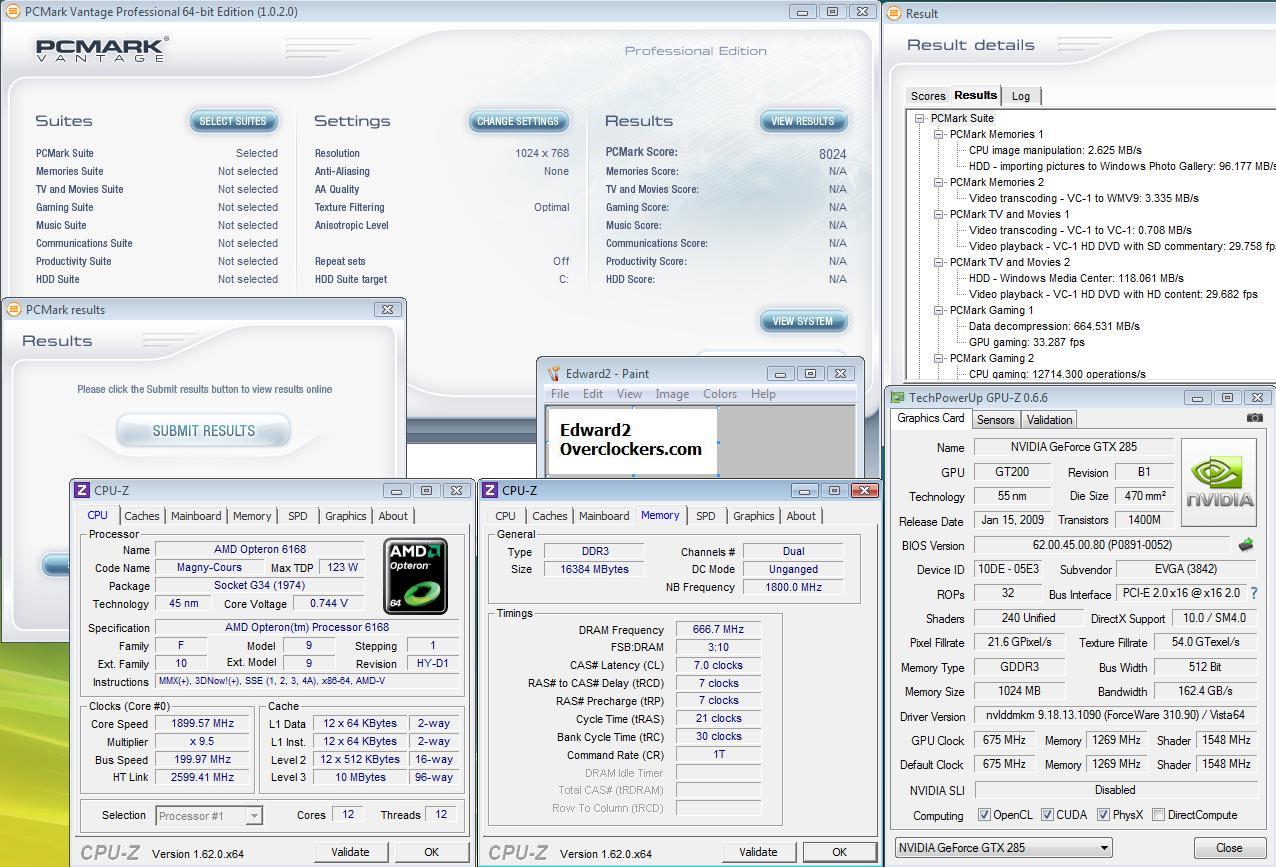The image size is (1276, 867).
Task: Open the Image menu in Paint
Action: click(672, 394)
